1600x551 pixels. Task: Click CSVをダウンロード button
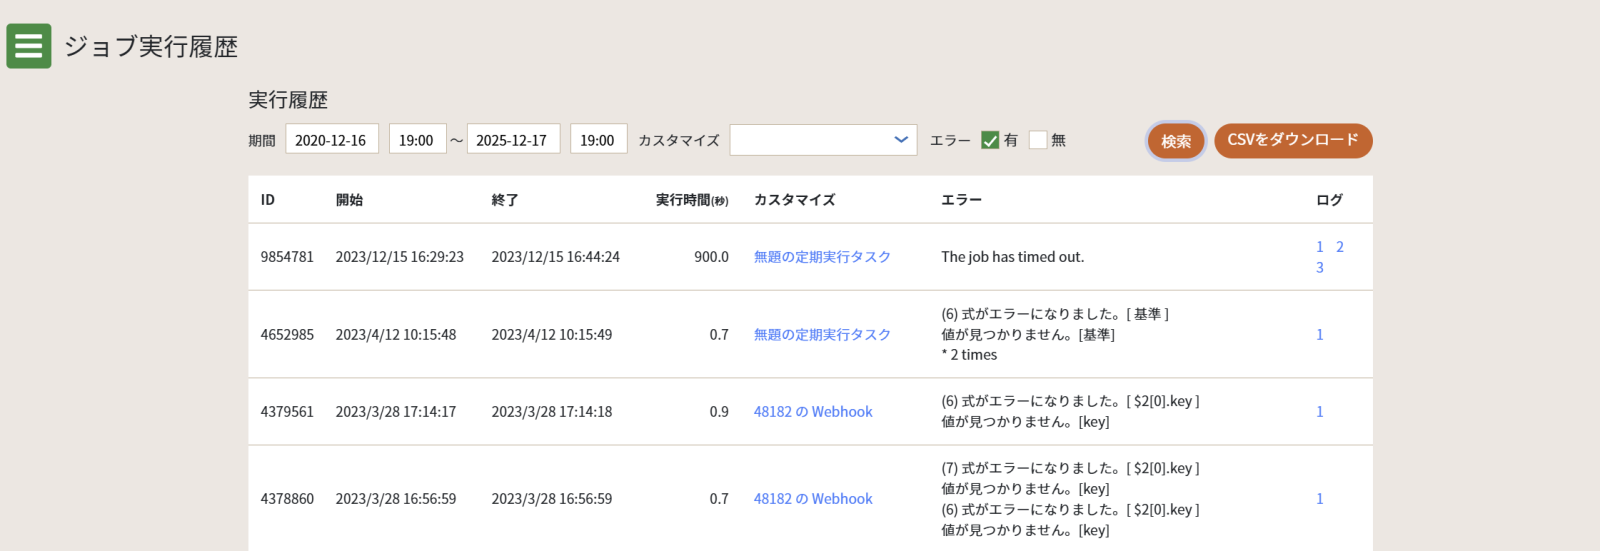pyautogui.click(x=1292, y=140)
